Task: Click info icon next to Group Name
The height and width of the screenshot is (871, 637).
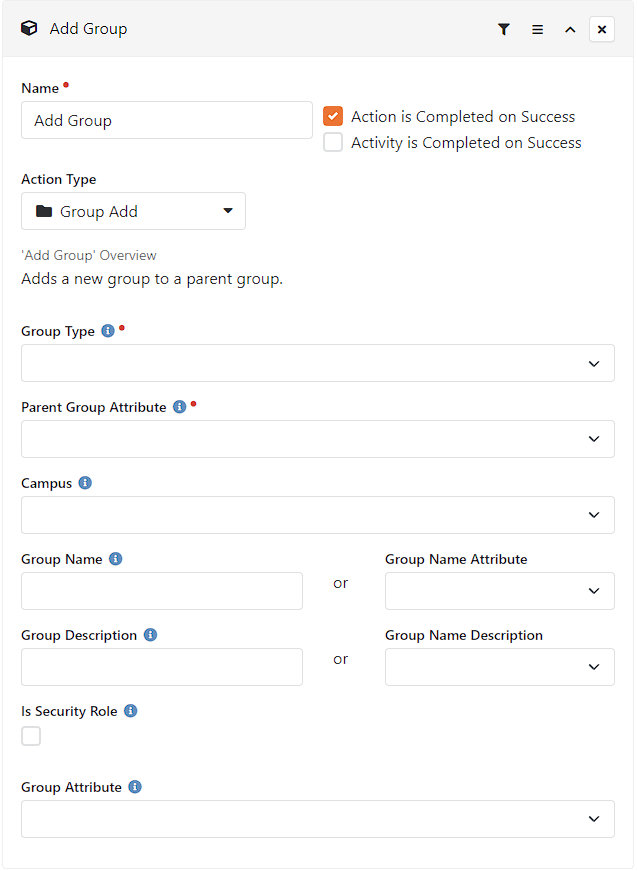Action: click(116, 559)
